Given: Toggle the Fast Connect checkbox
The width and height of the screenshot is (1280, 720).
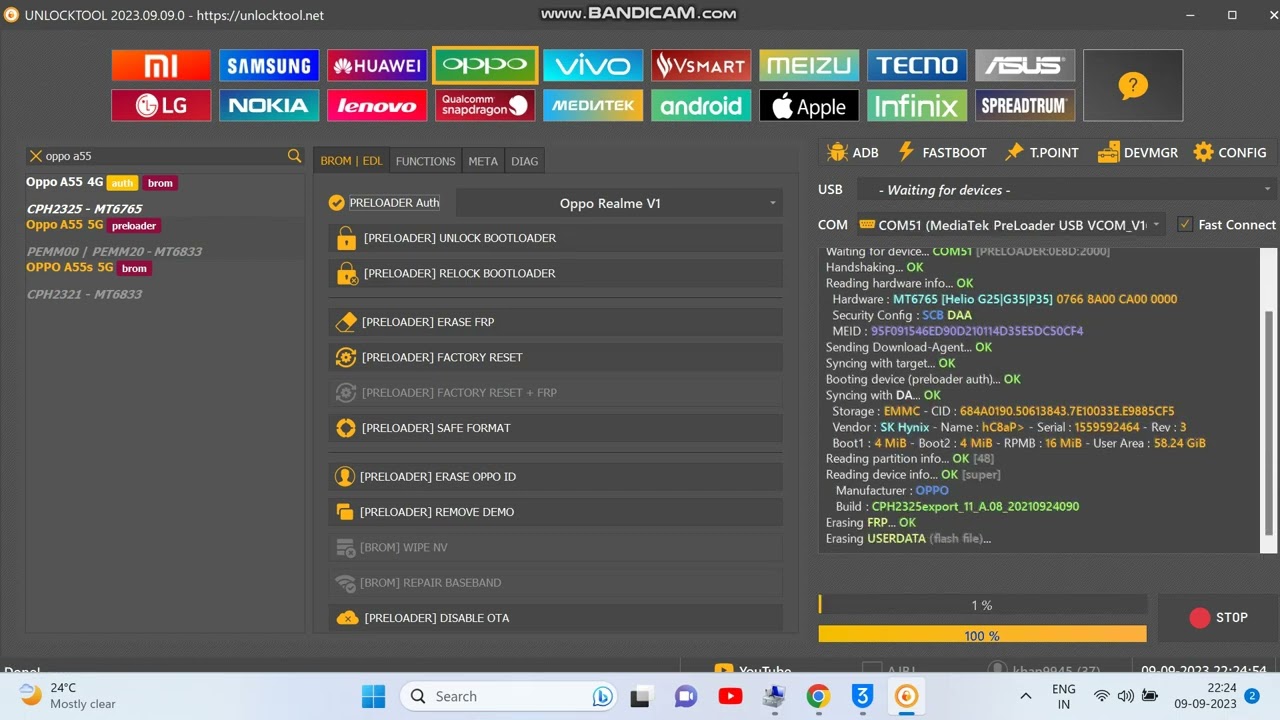Looking at the screenshot, I should 1226,225.
